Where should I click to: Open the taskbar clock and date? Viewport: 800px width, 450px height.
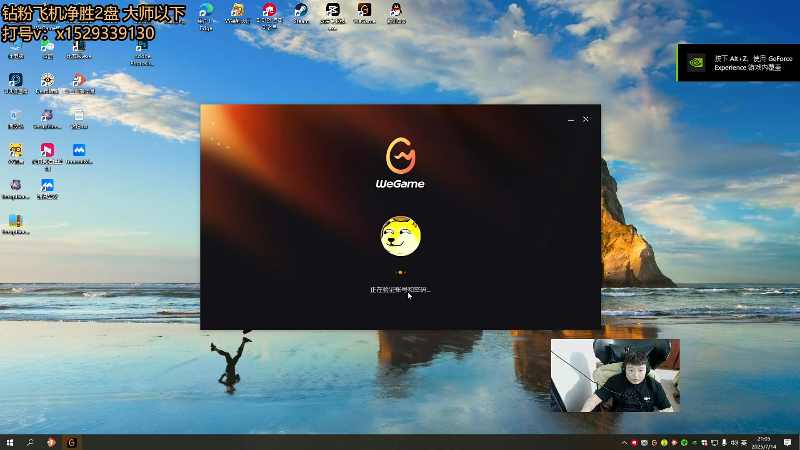pos(764,442)
